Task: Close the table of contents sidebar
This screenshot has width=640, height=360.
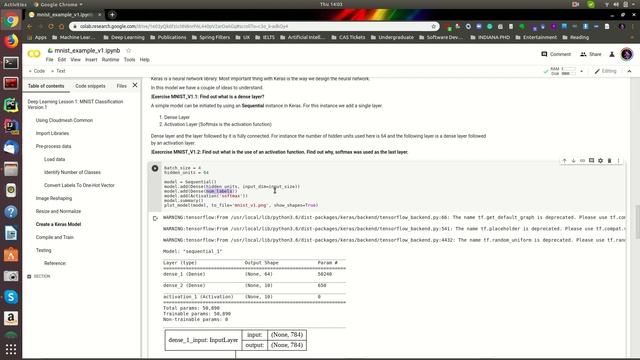Action: (x=135, y=85)
